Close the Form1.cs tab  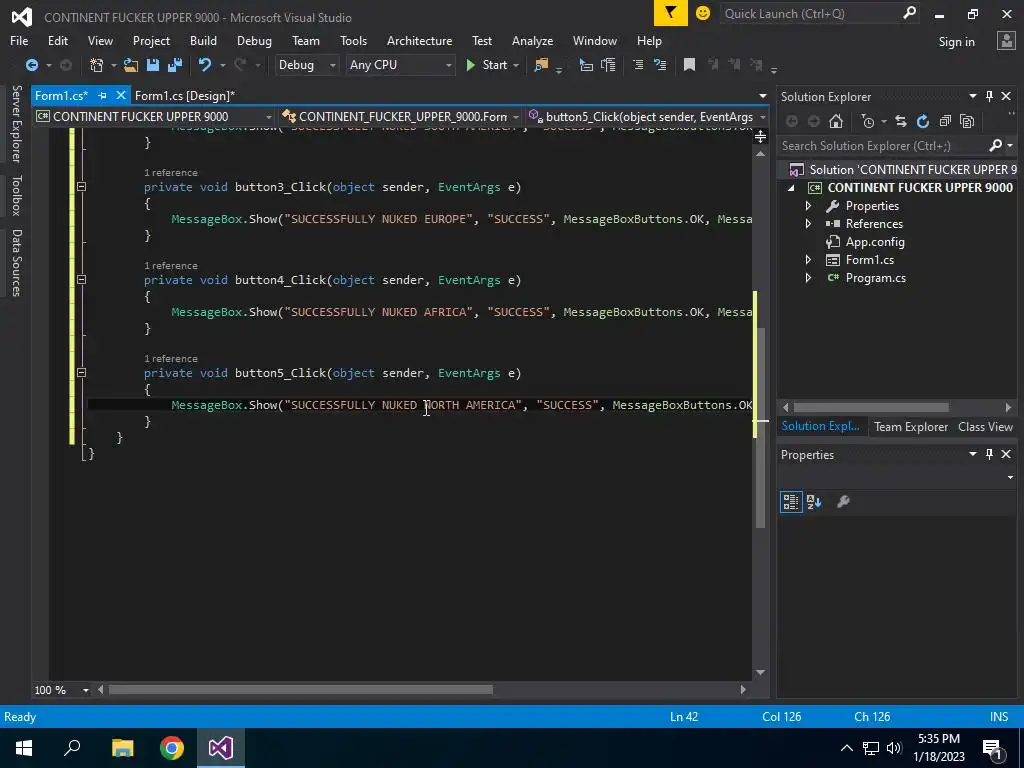121,95
